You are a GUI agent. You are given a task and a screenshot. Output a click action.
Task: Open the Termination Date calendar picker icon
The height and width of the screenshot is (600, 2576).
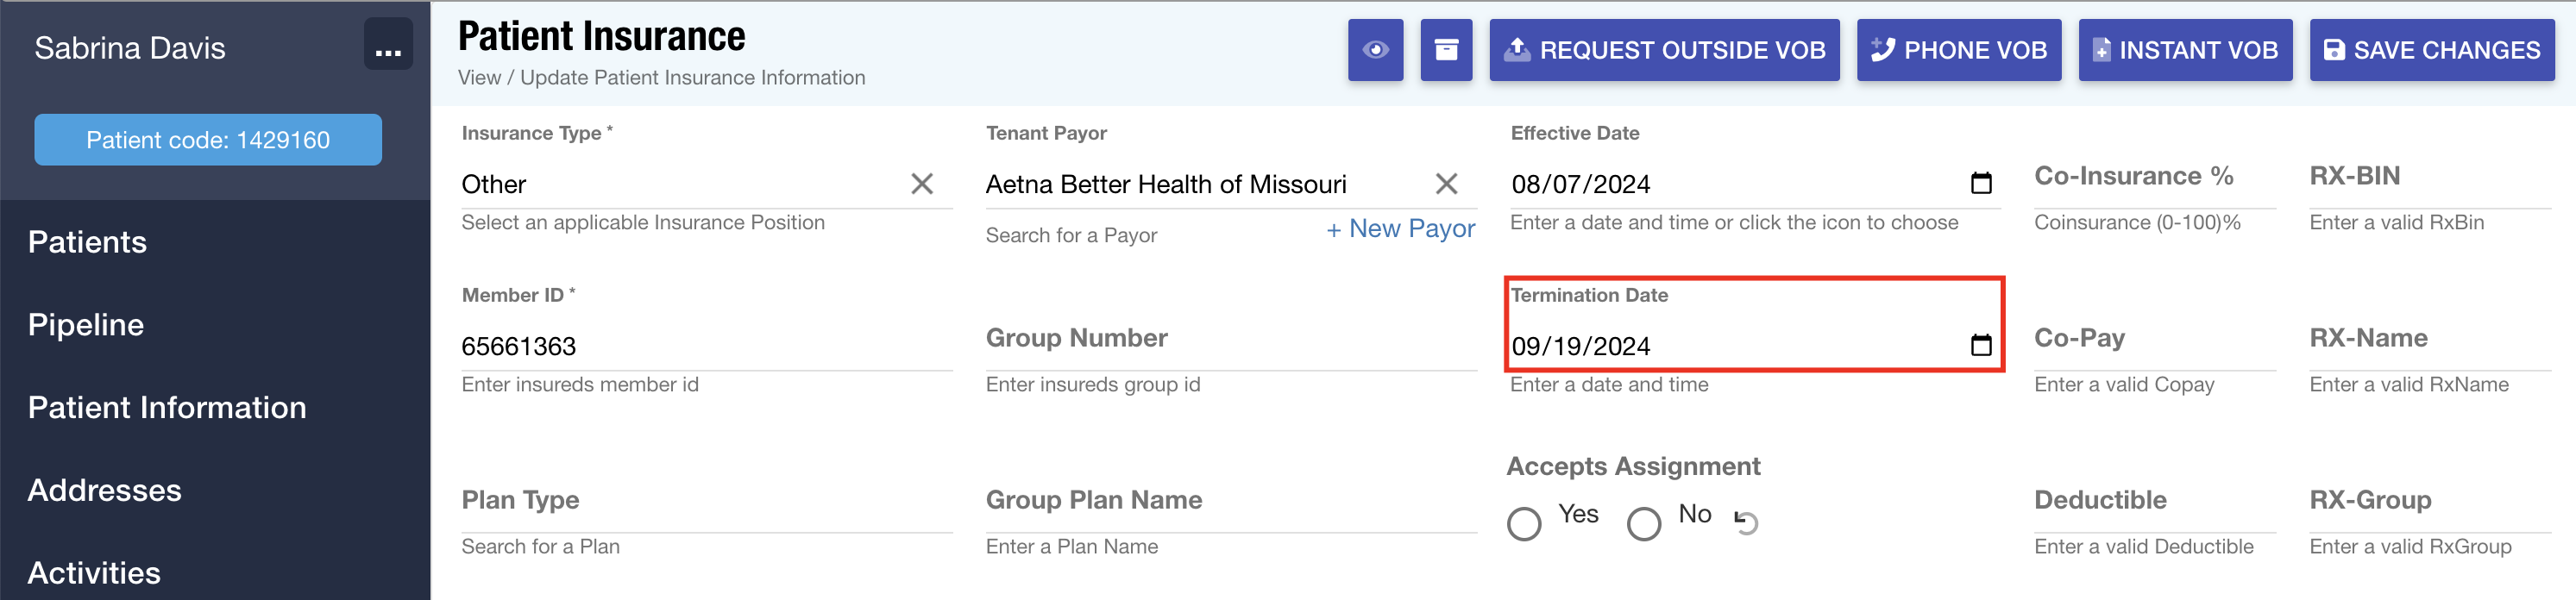[x=1980, y=345]
